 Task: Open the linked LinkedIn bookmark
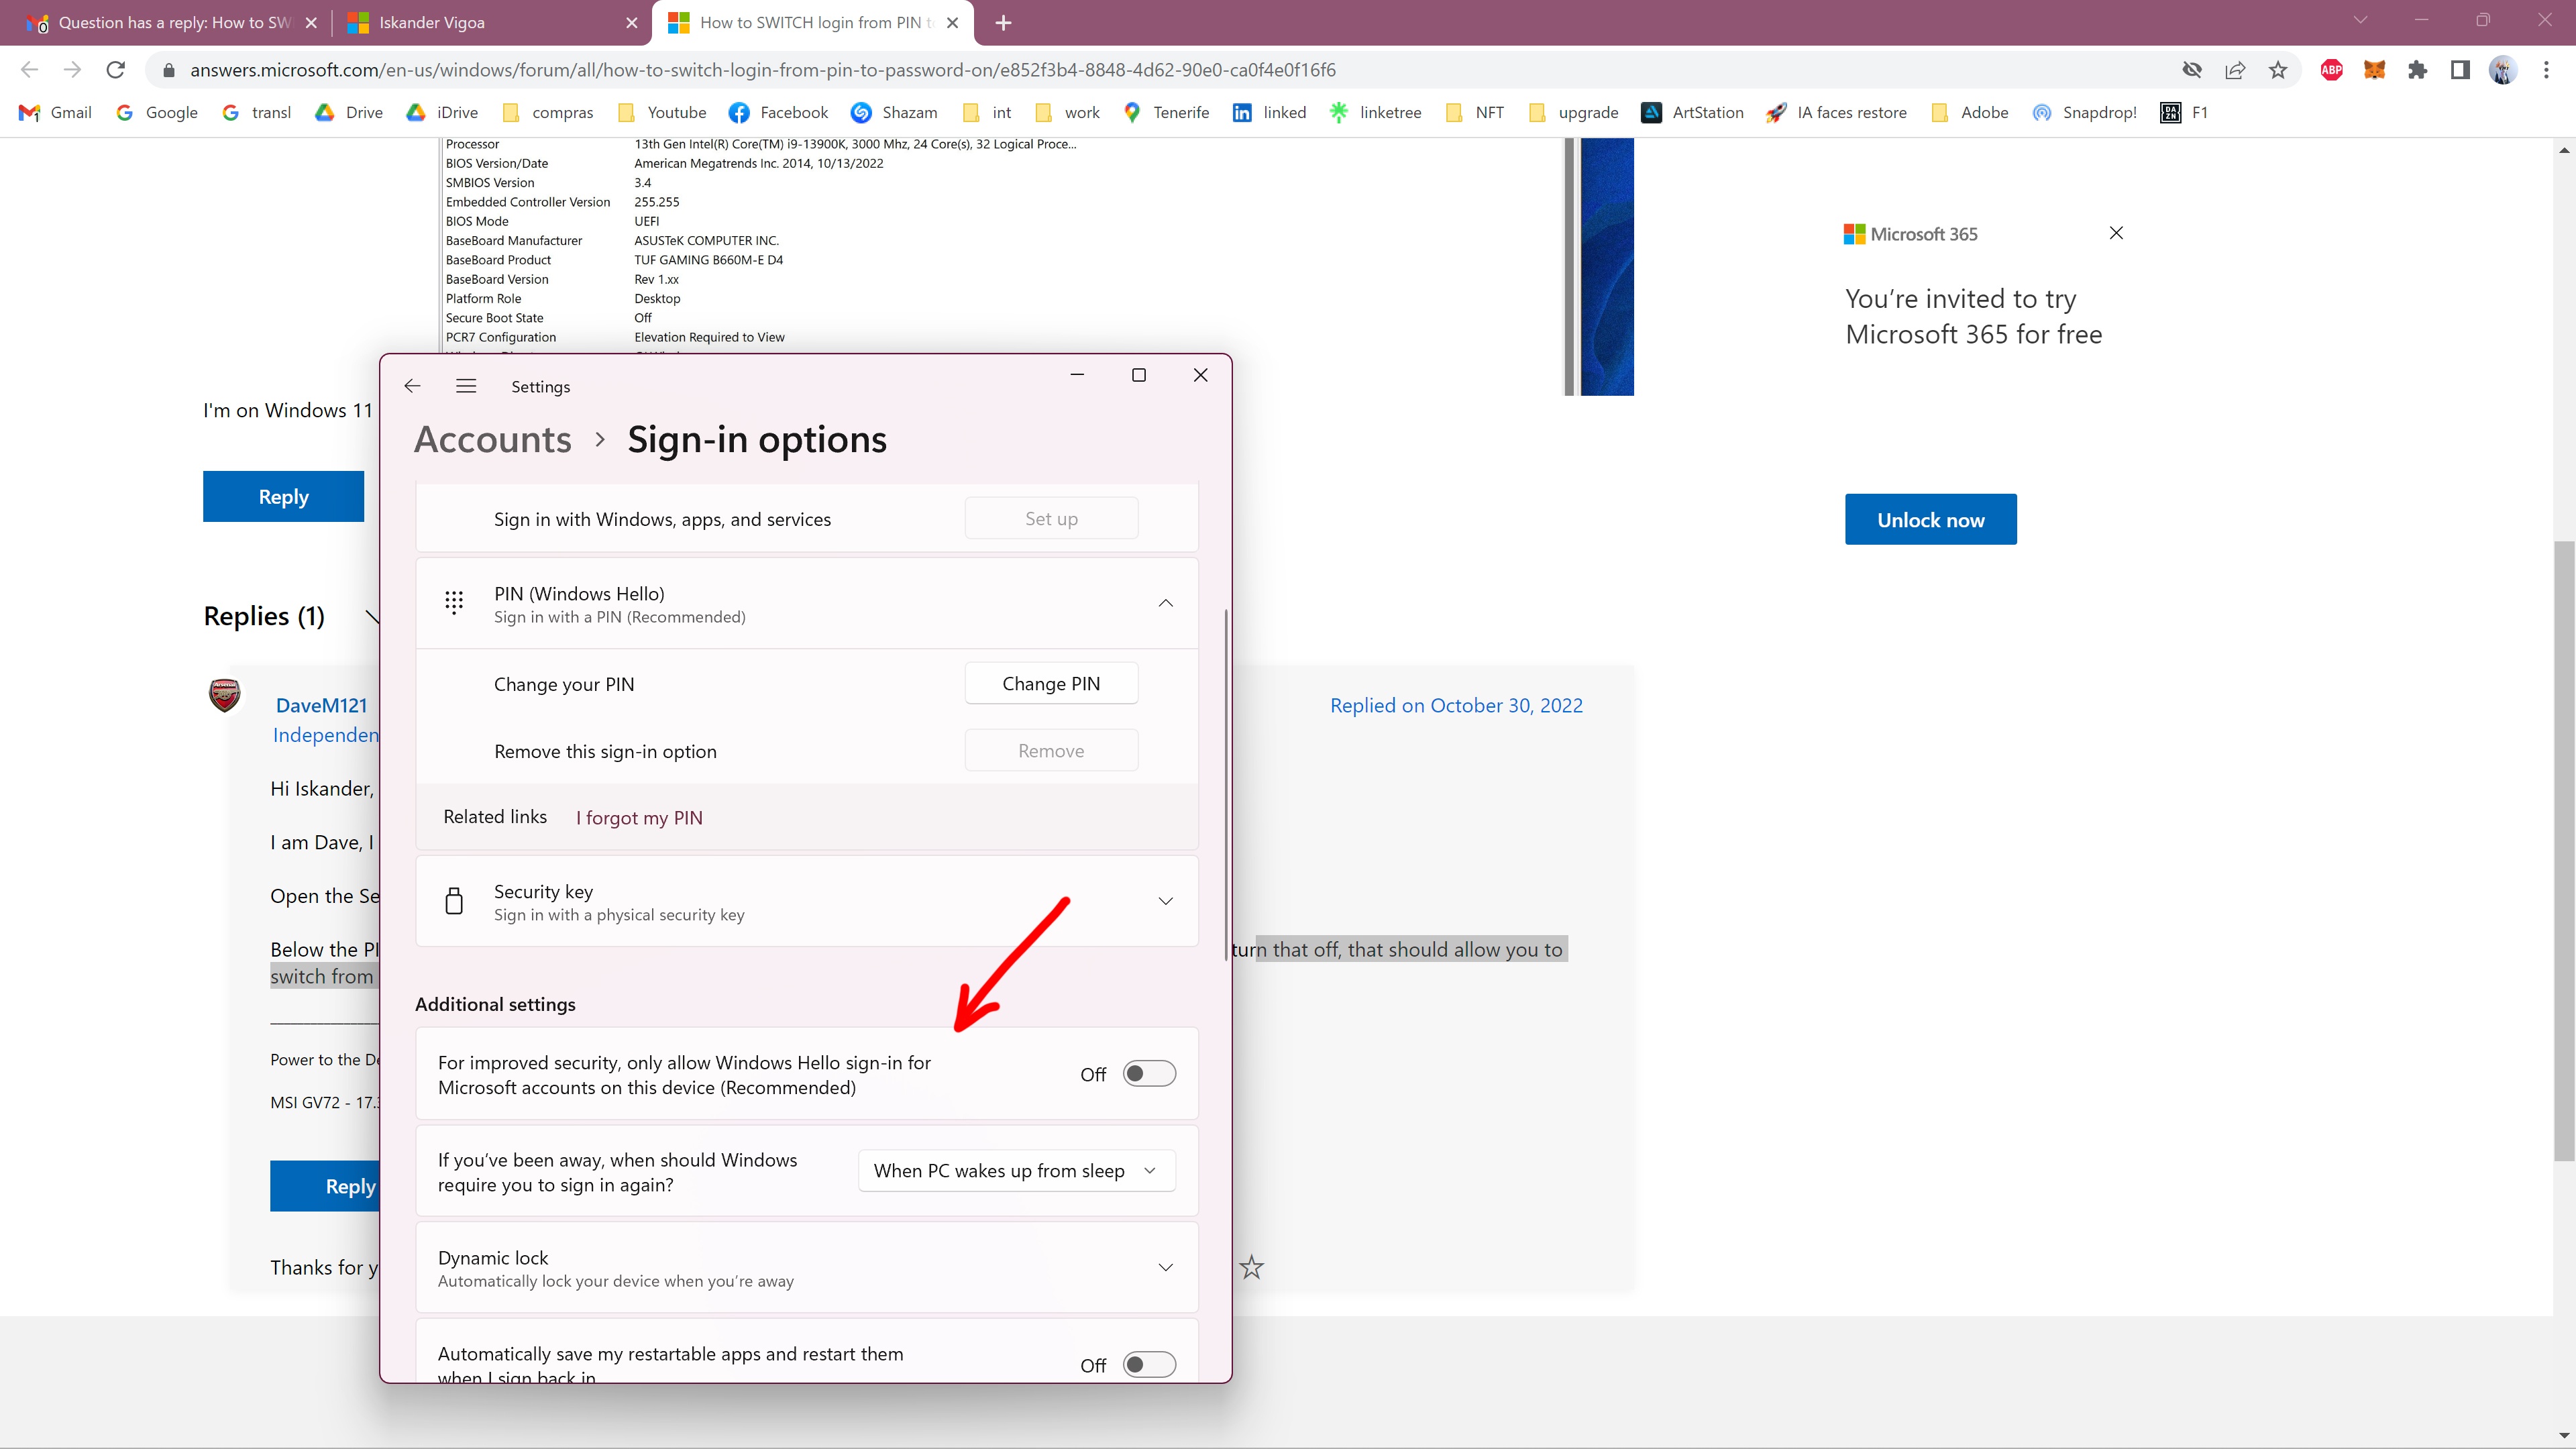point(1269,113)
